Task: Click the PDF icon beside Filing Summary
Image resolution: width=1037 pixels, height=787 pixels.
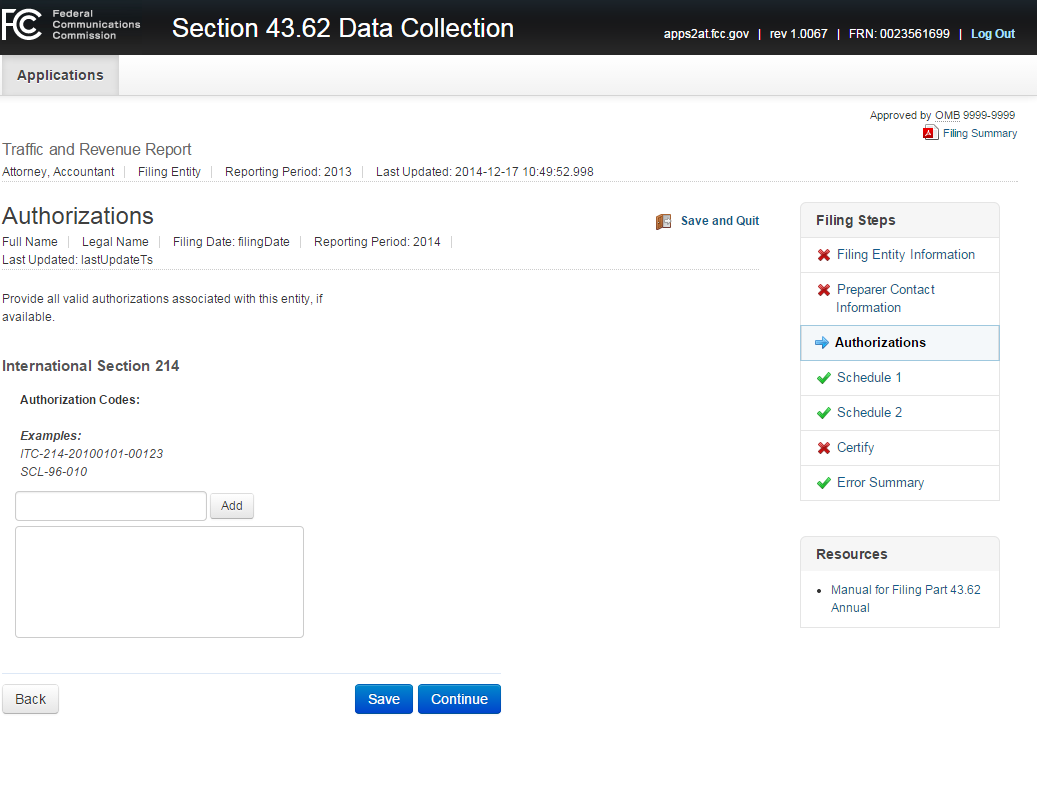Action: coord(930,133)
